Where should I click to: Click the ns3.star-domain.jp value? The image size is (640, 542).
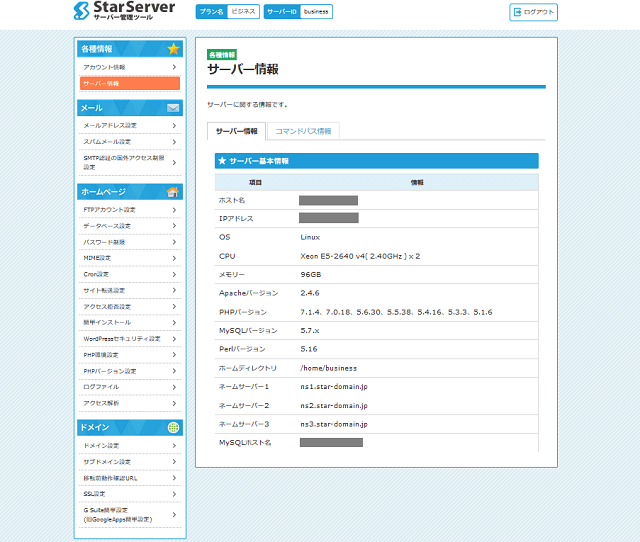334,424
